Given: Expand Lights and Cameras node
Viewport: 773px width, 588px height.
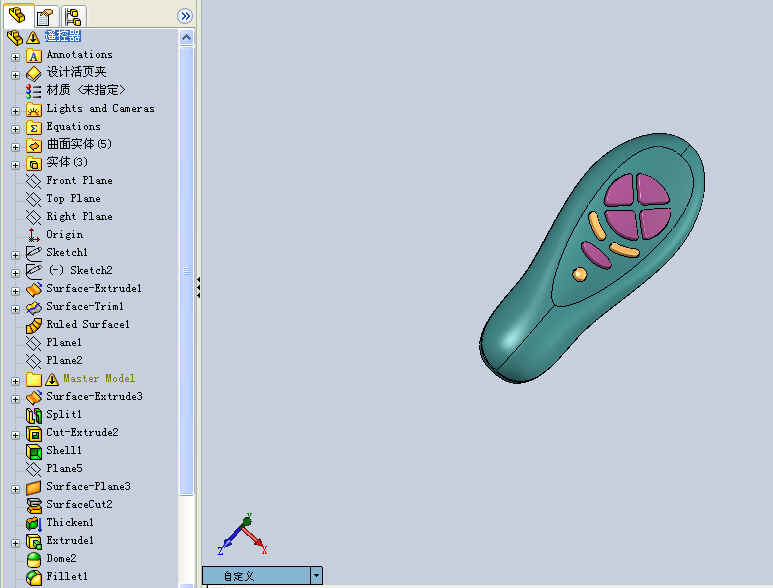Looking at the screenshot, I should [15, 111].
